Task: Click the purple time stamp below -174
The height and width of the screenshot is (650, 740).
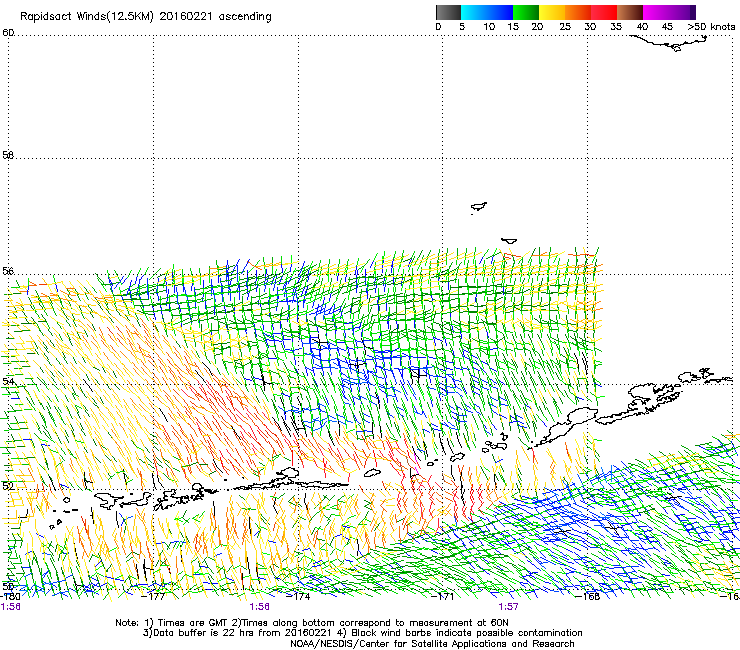Action: (x=260, y=607)
